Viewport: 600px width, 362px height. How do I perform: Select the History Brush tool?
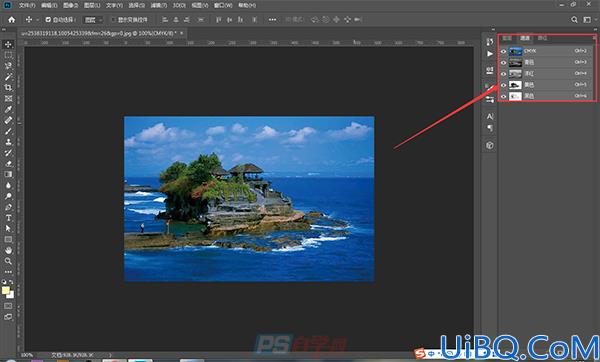(x=8, y=153)
